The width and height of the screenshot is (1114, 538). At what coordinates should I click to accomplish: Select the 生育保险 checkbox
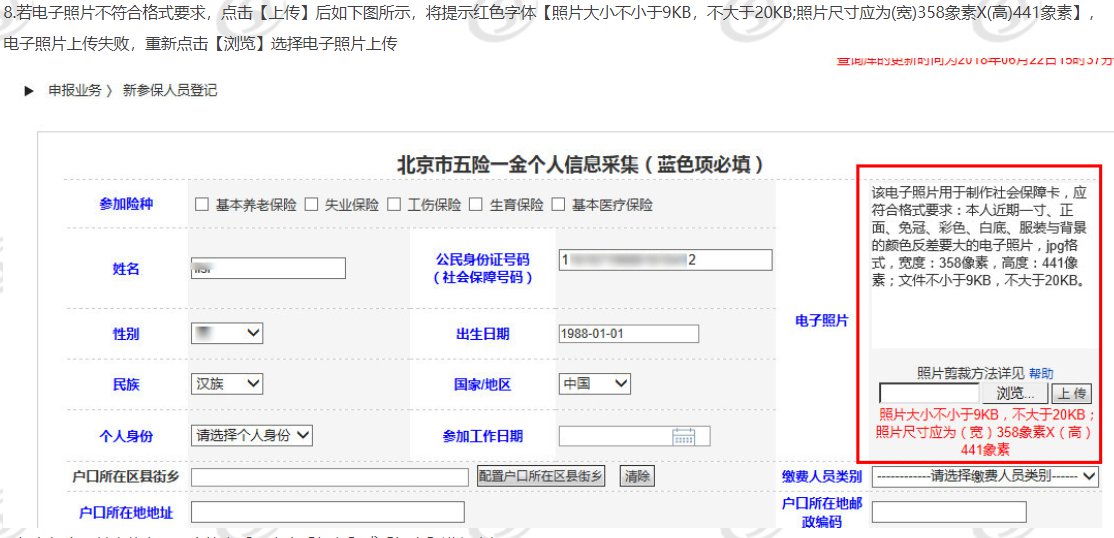tap(476, 205)
